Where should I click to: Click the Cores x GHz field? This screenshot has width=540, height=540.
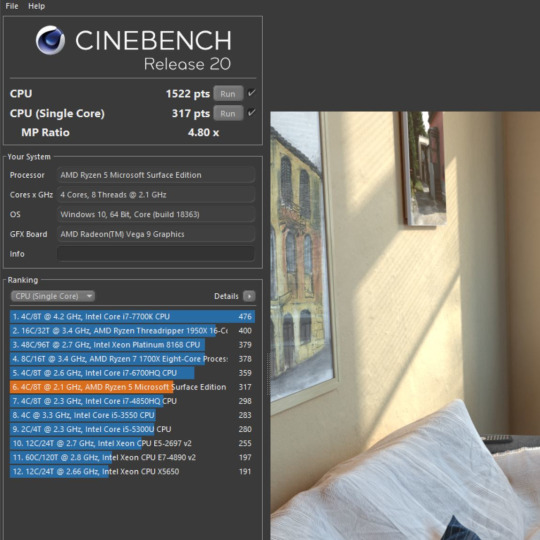tap(156, 195)
